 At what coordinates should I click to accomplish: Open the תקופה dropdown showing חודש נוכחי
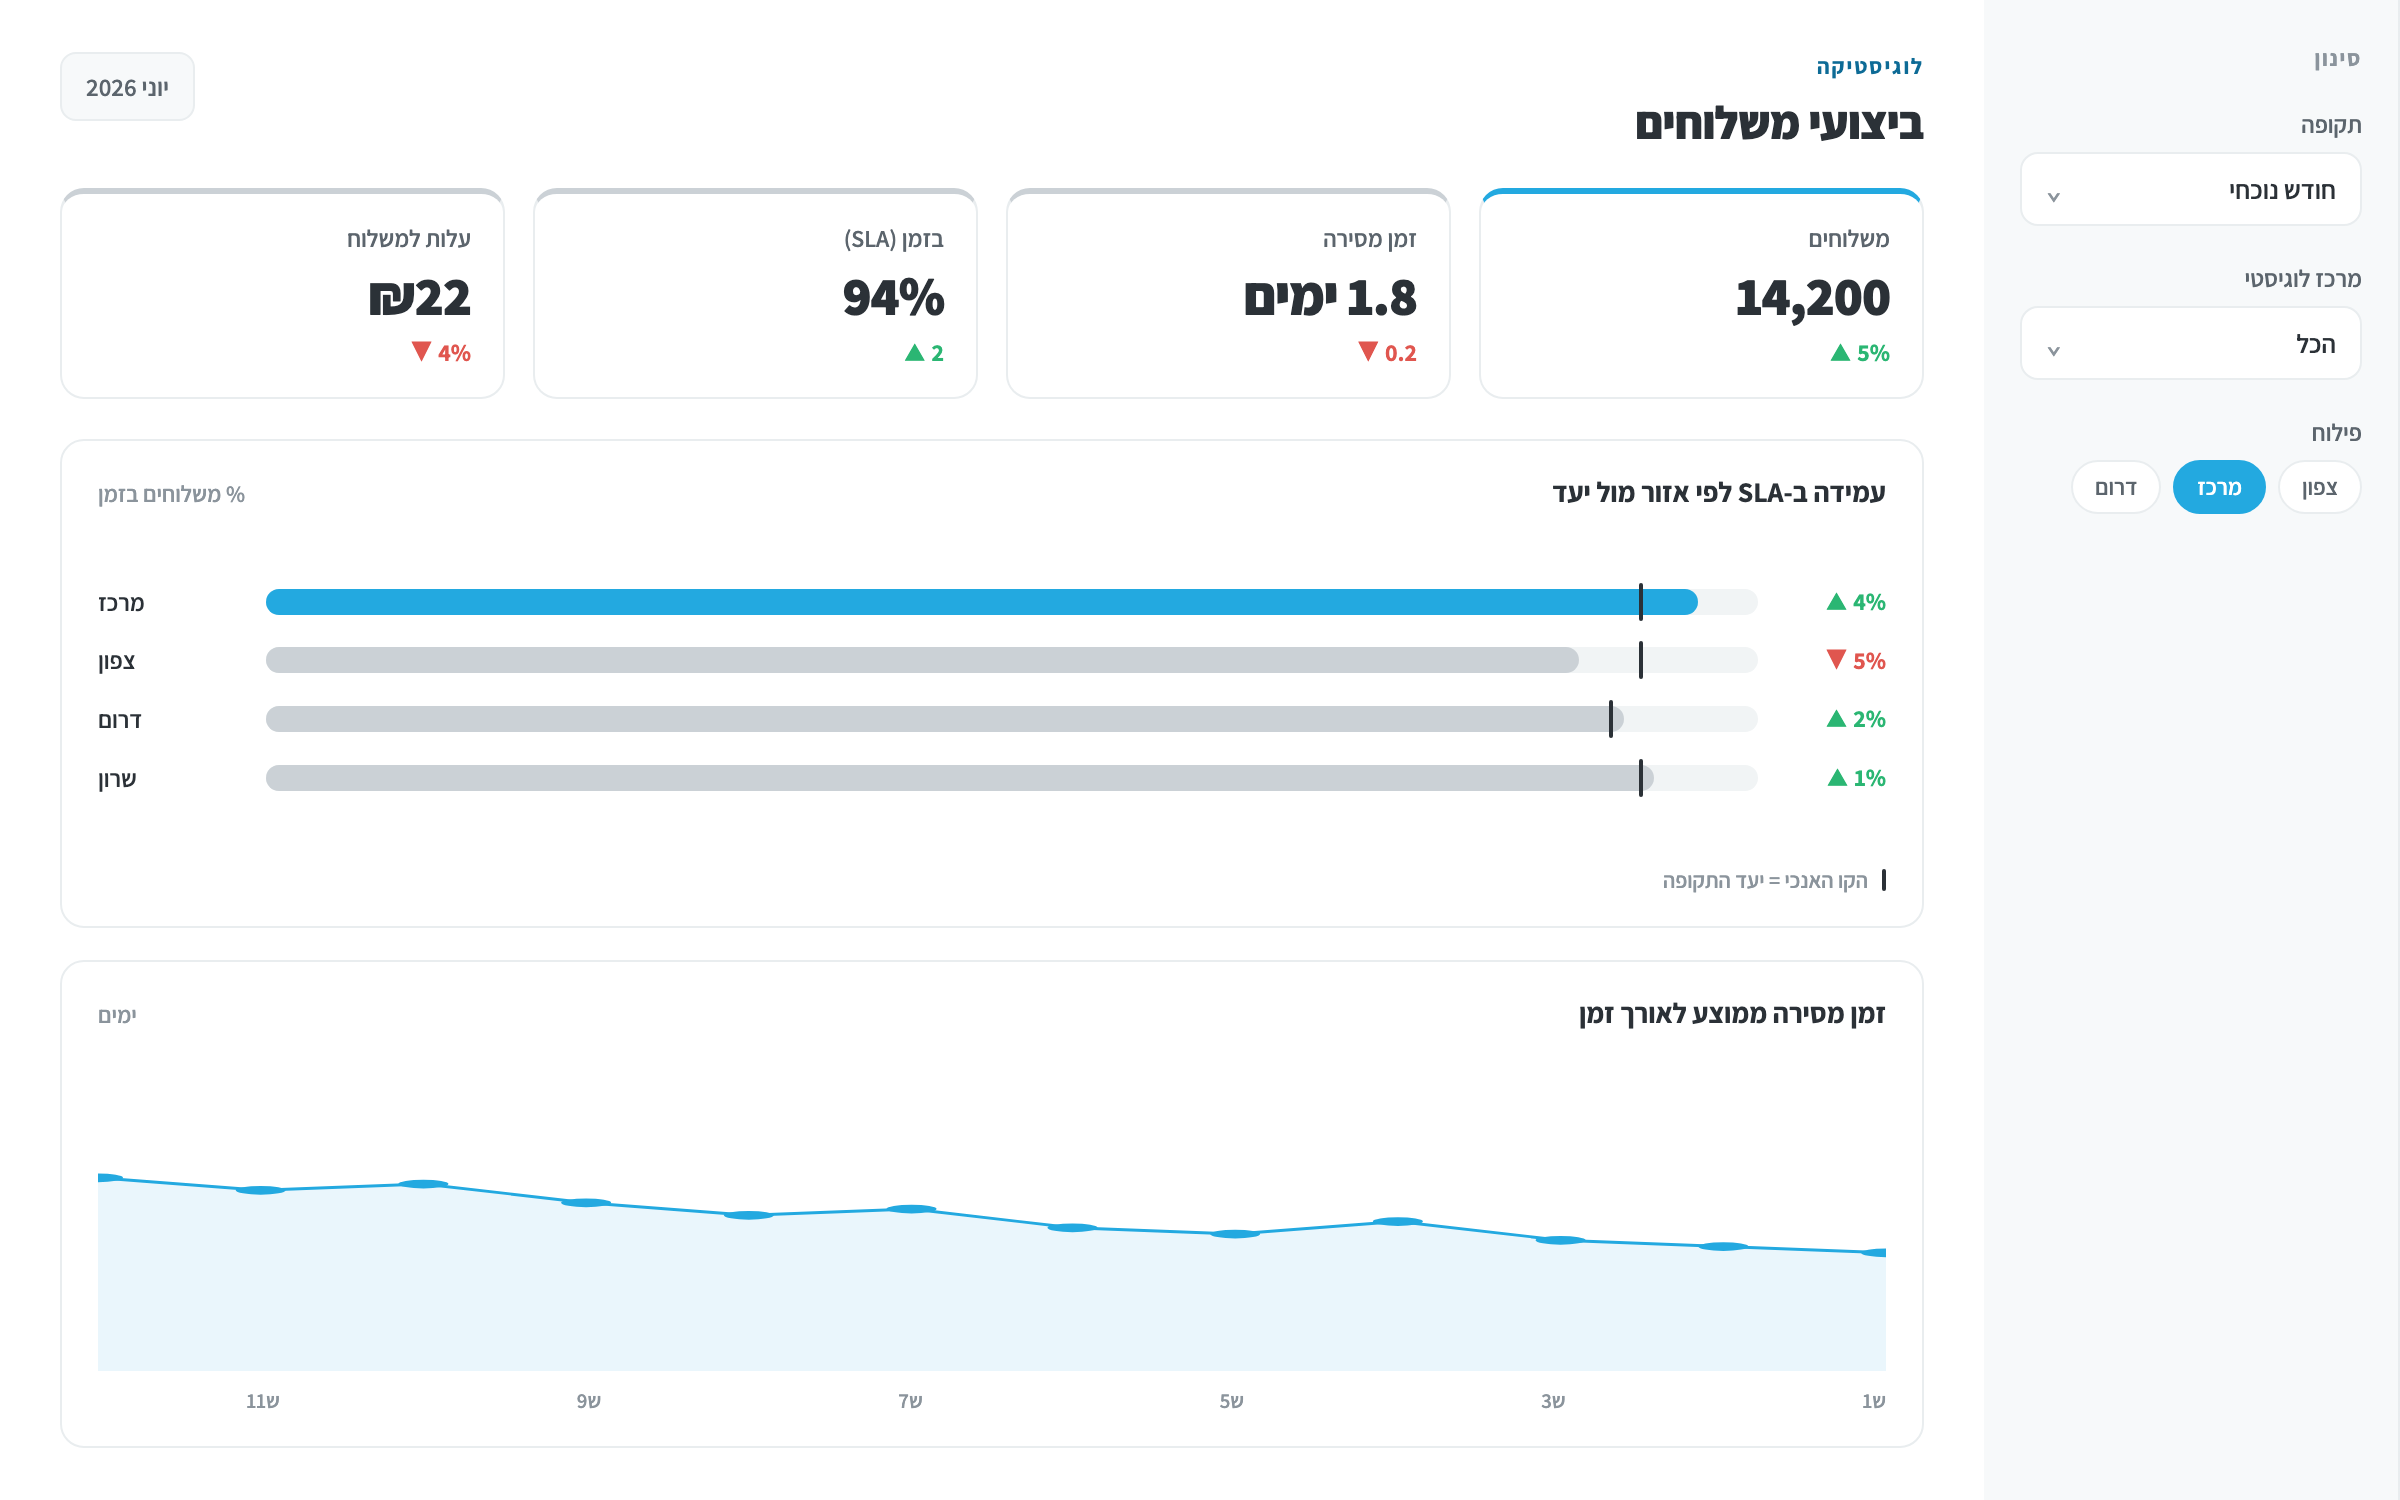[x=2190, y=190]
